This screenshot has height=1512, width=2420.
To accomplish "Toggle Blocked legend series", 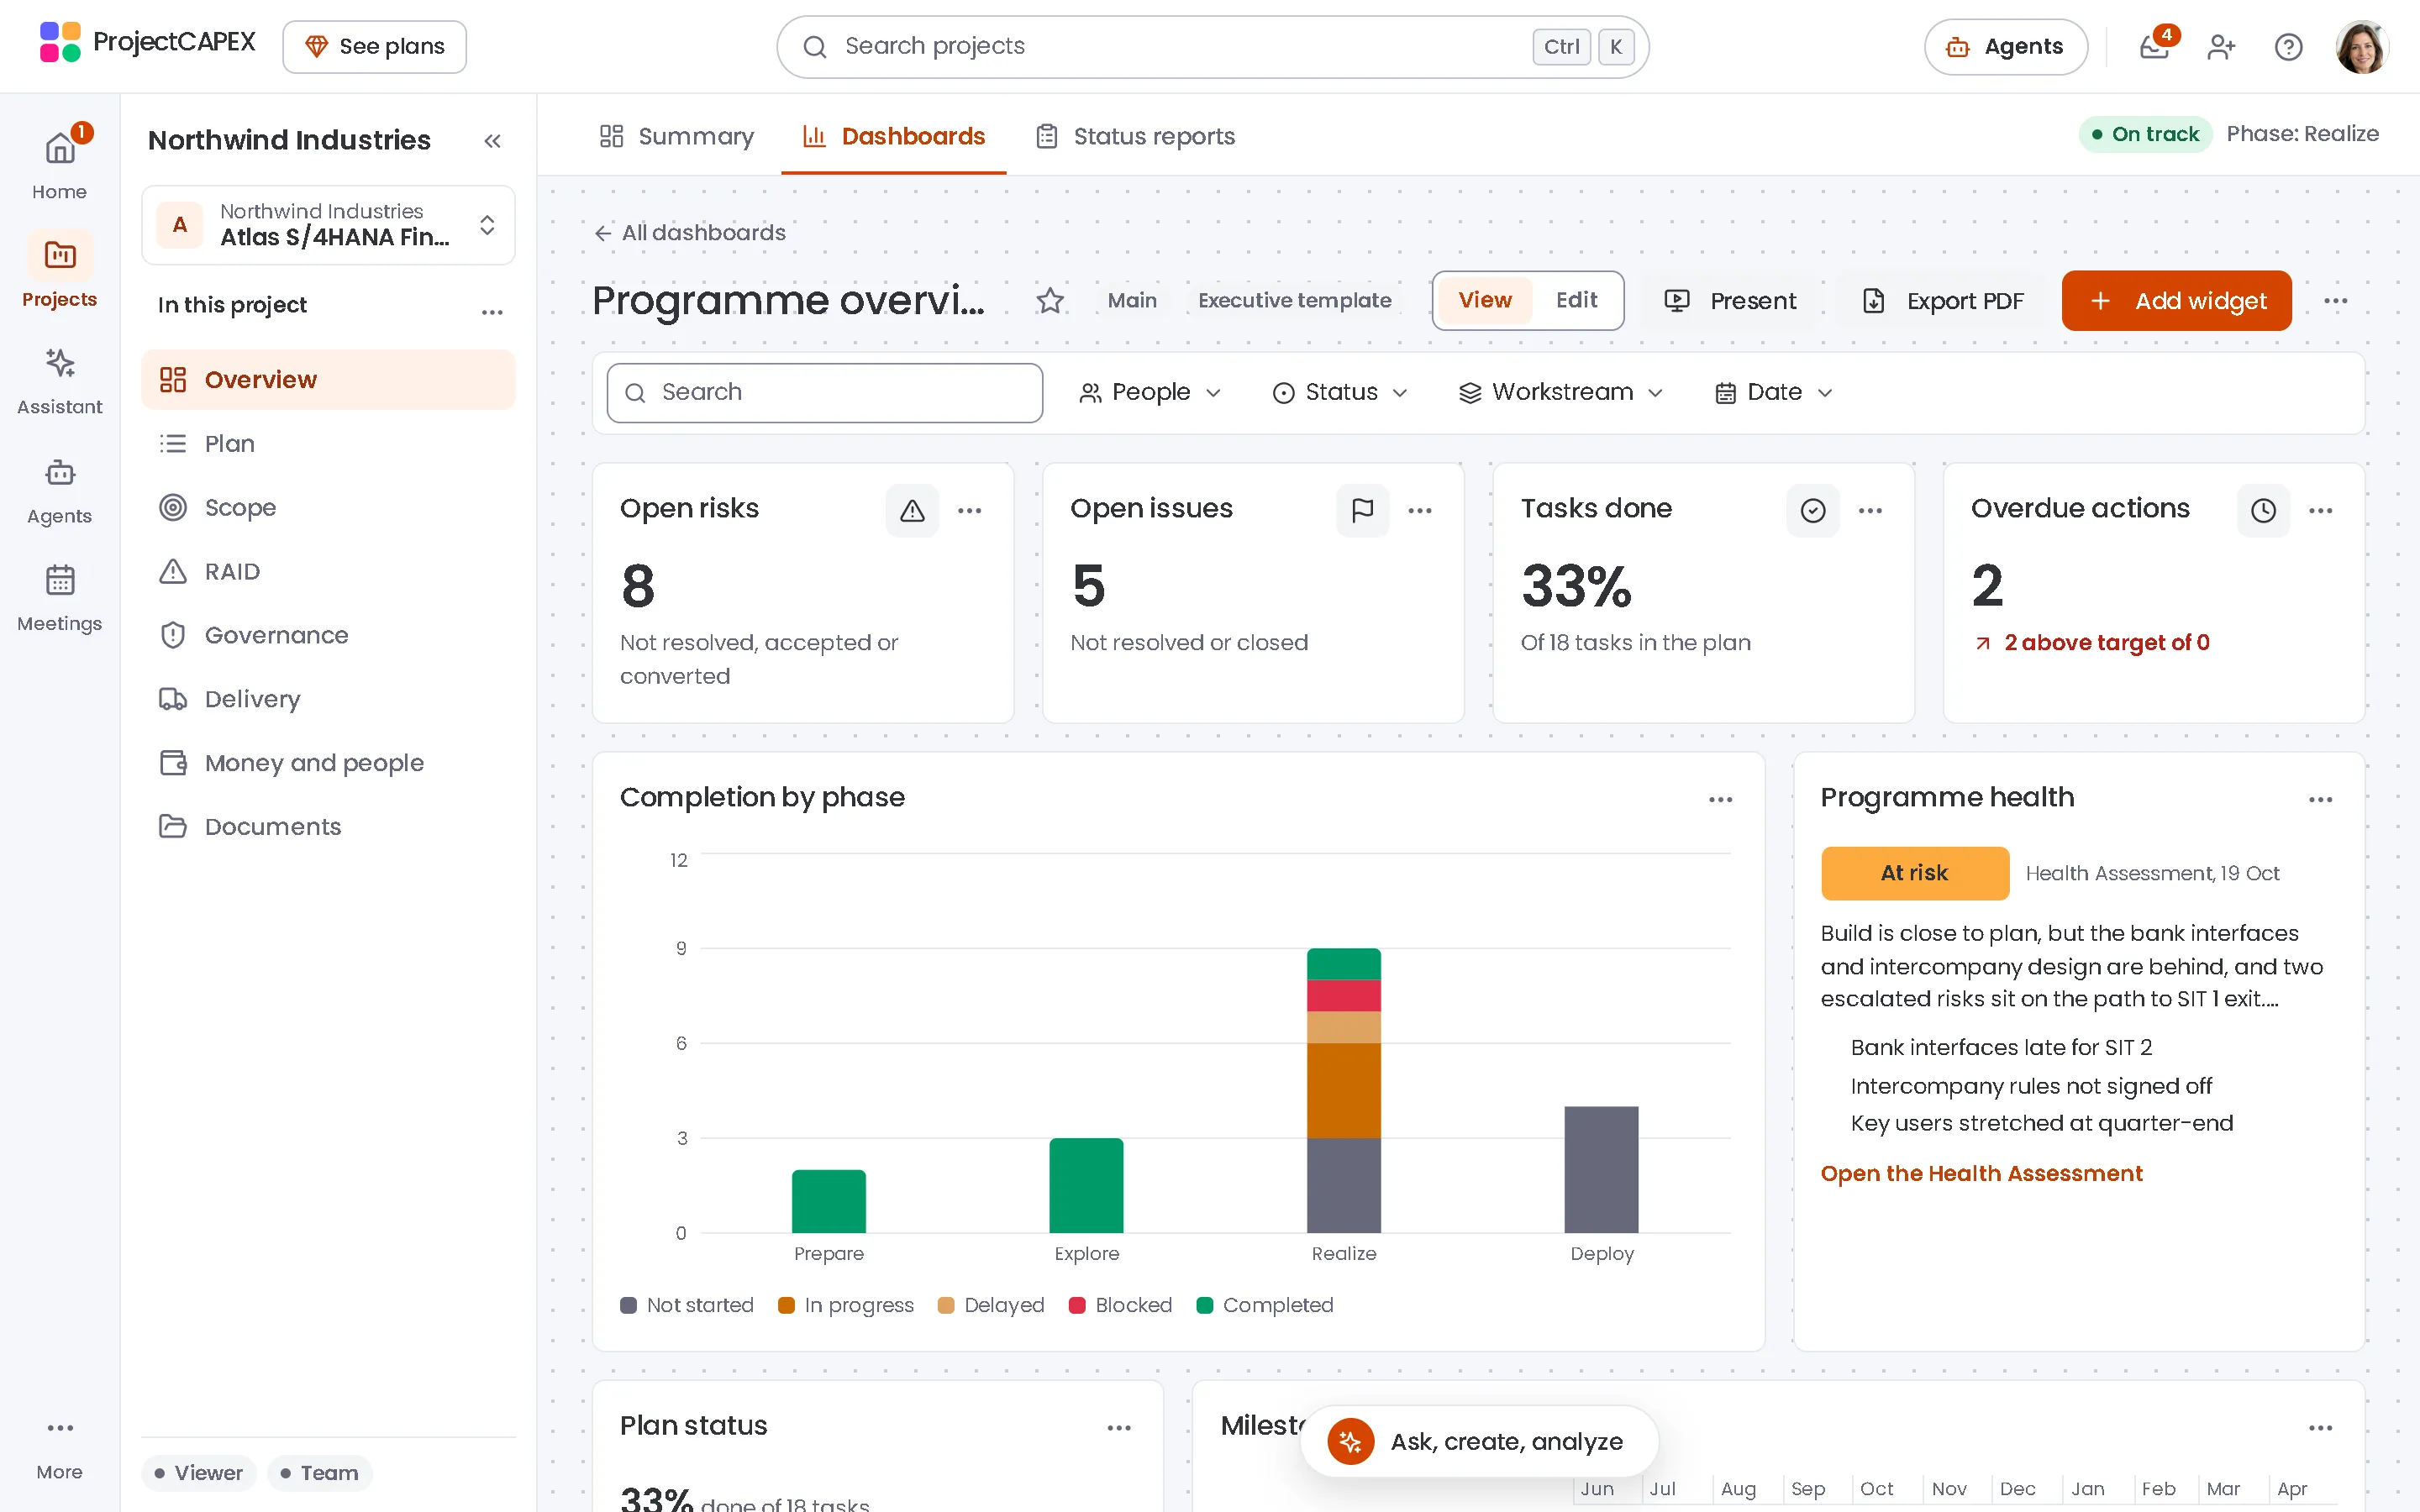I will (x=1120, y=1305).
